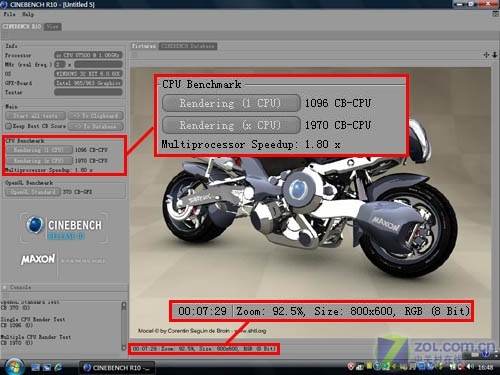500x375 pixels.
Task: Enable the Keep Best CB Score checkbox
Action: [9, 126]
